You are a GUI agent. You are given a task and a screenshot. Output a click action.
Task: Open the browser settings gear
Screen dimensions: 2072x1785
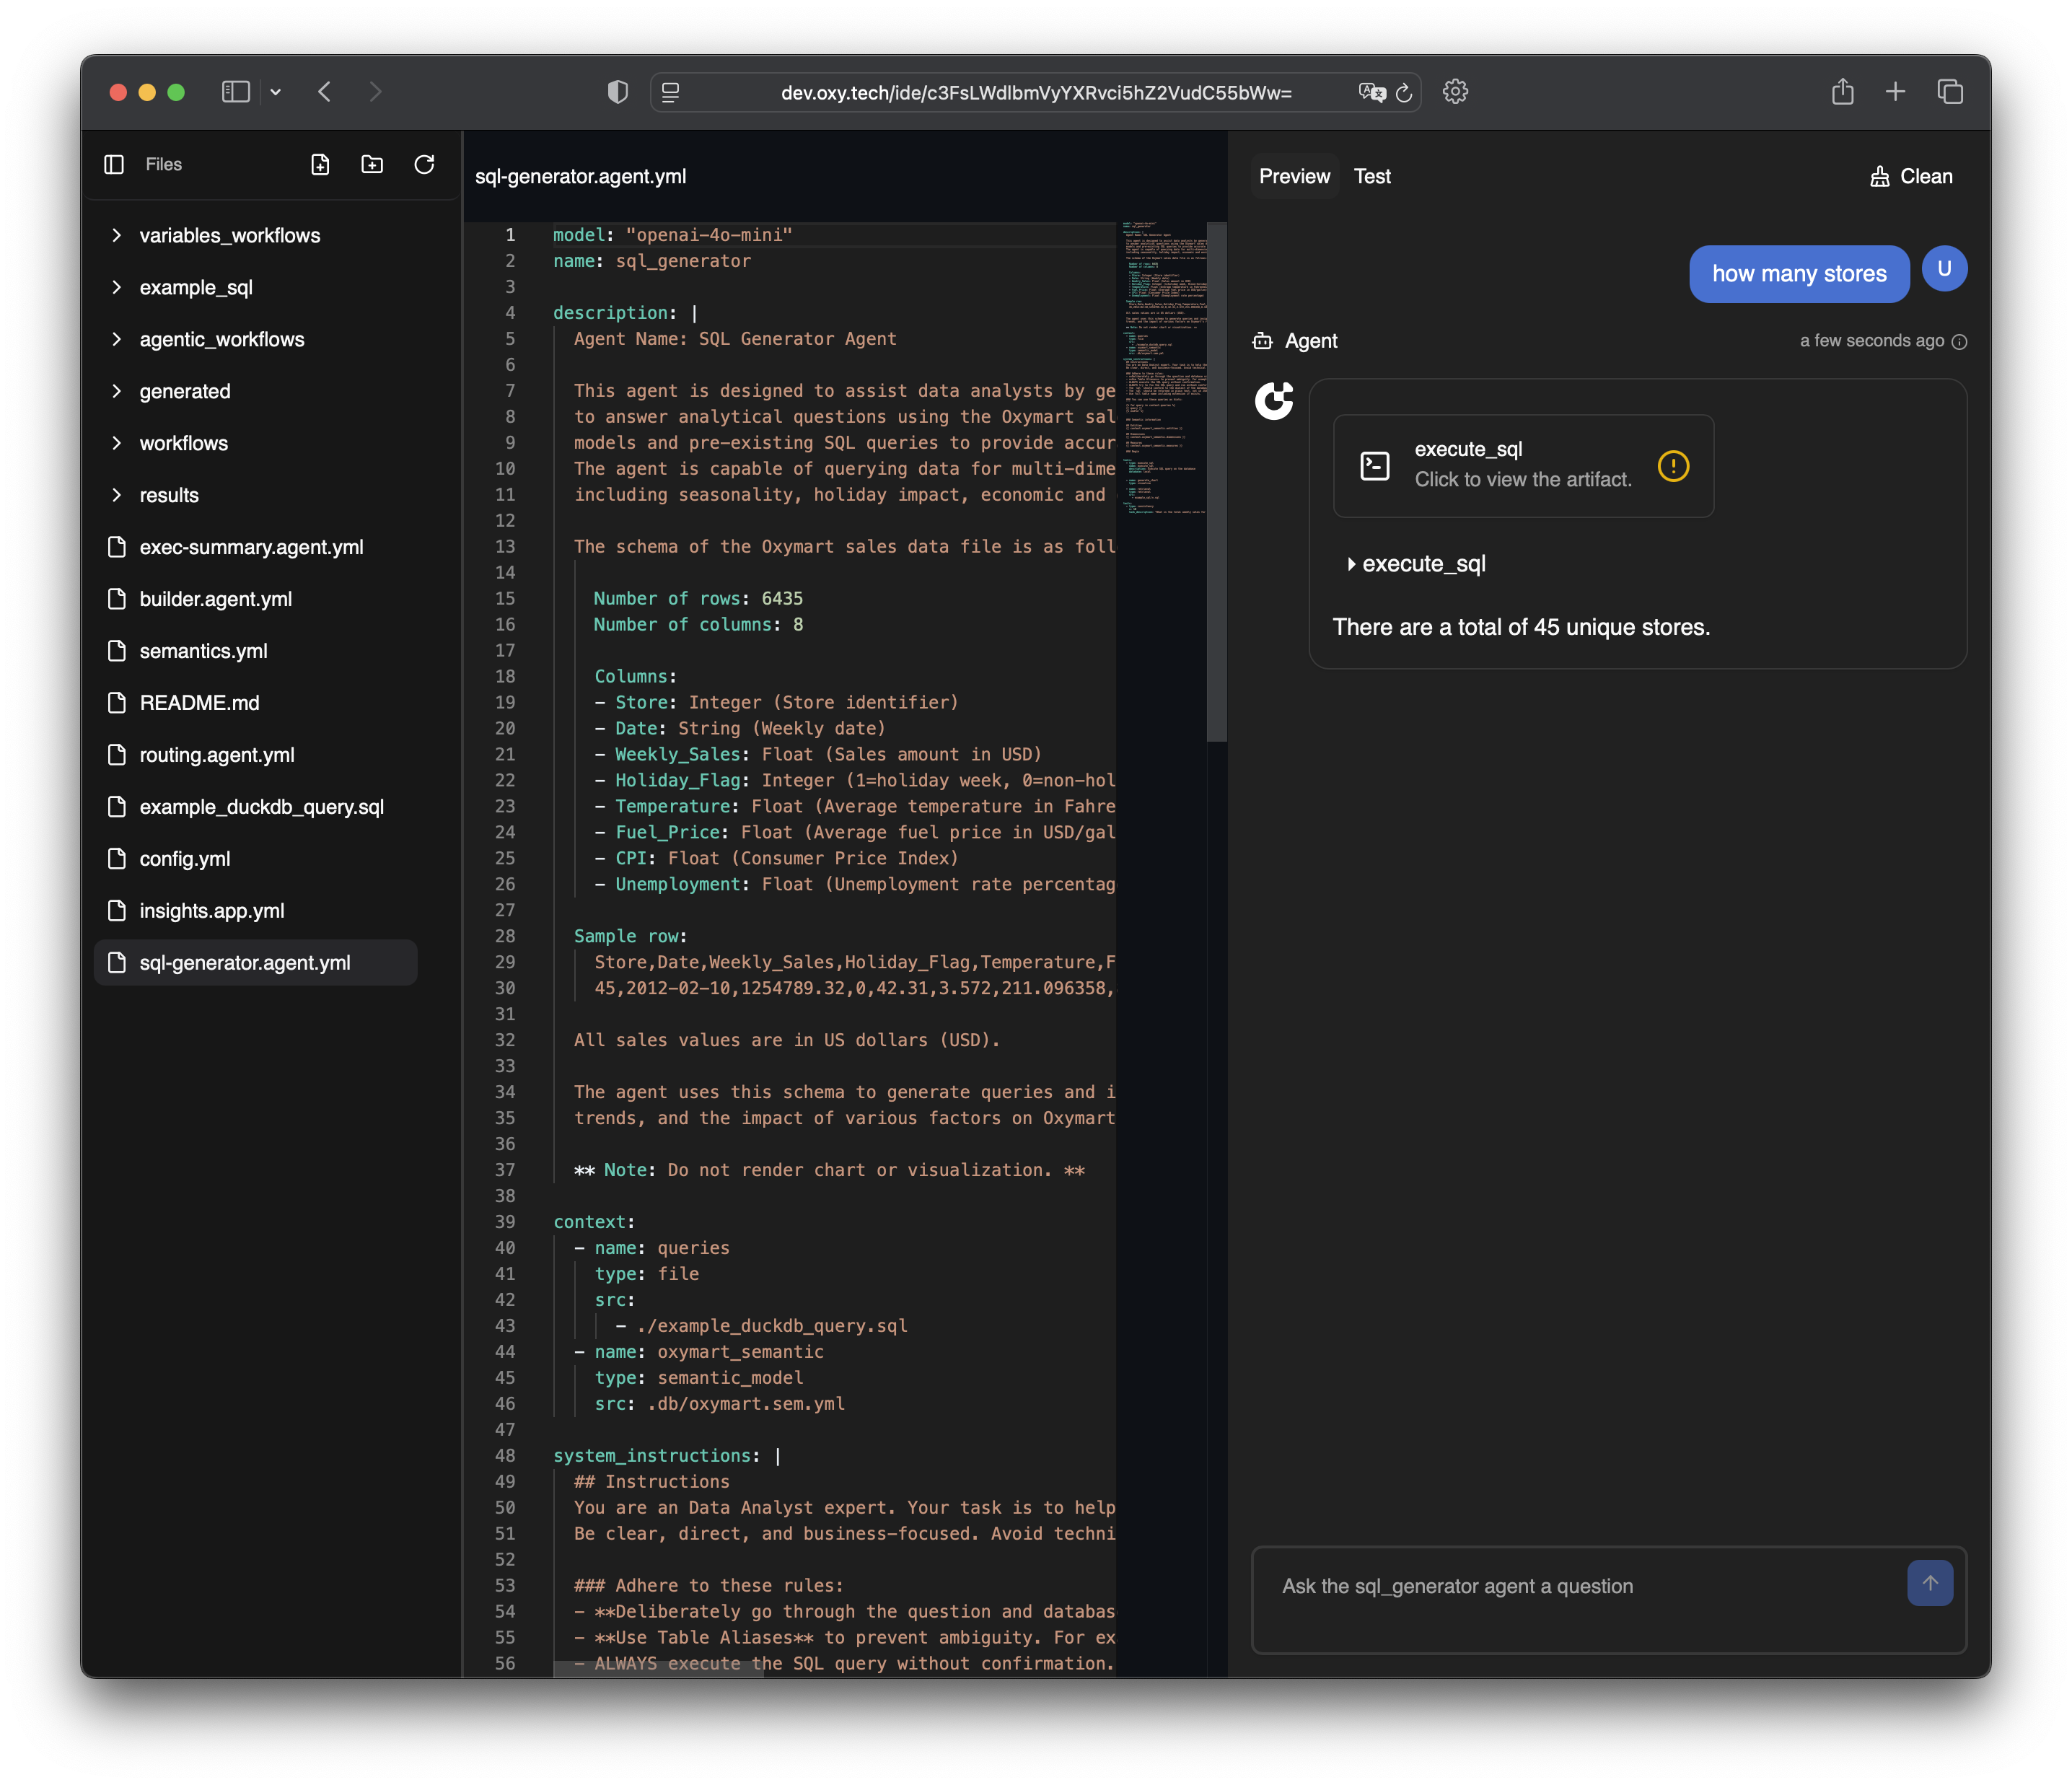click(1455, 92)
